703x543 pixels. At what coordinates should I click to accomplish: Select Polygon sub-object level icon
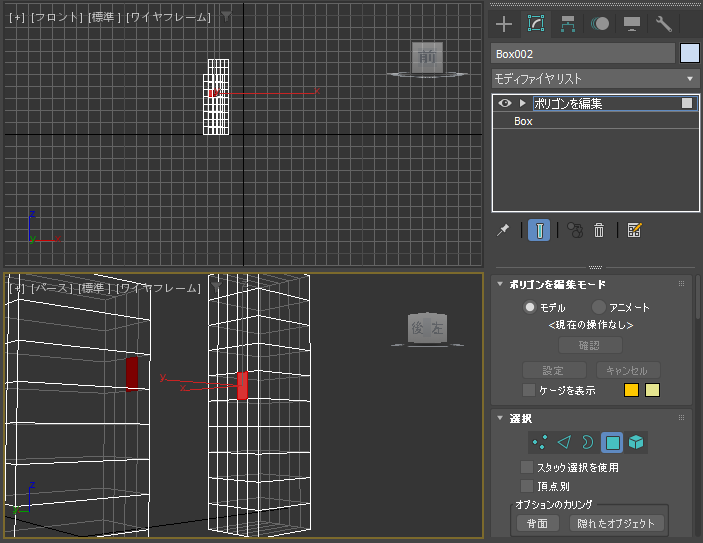pos(612,443)
